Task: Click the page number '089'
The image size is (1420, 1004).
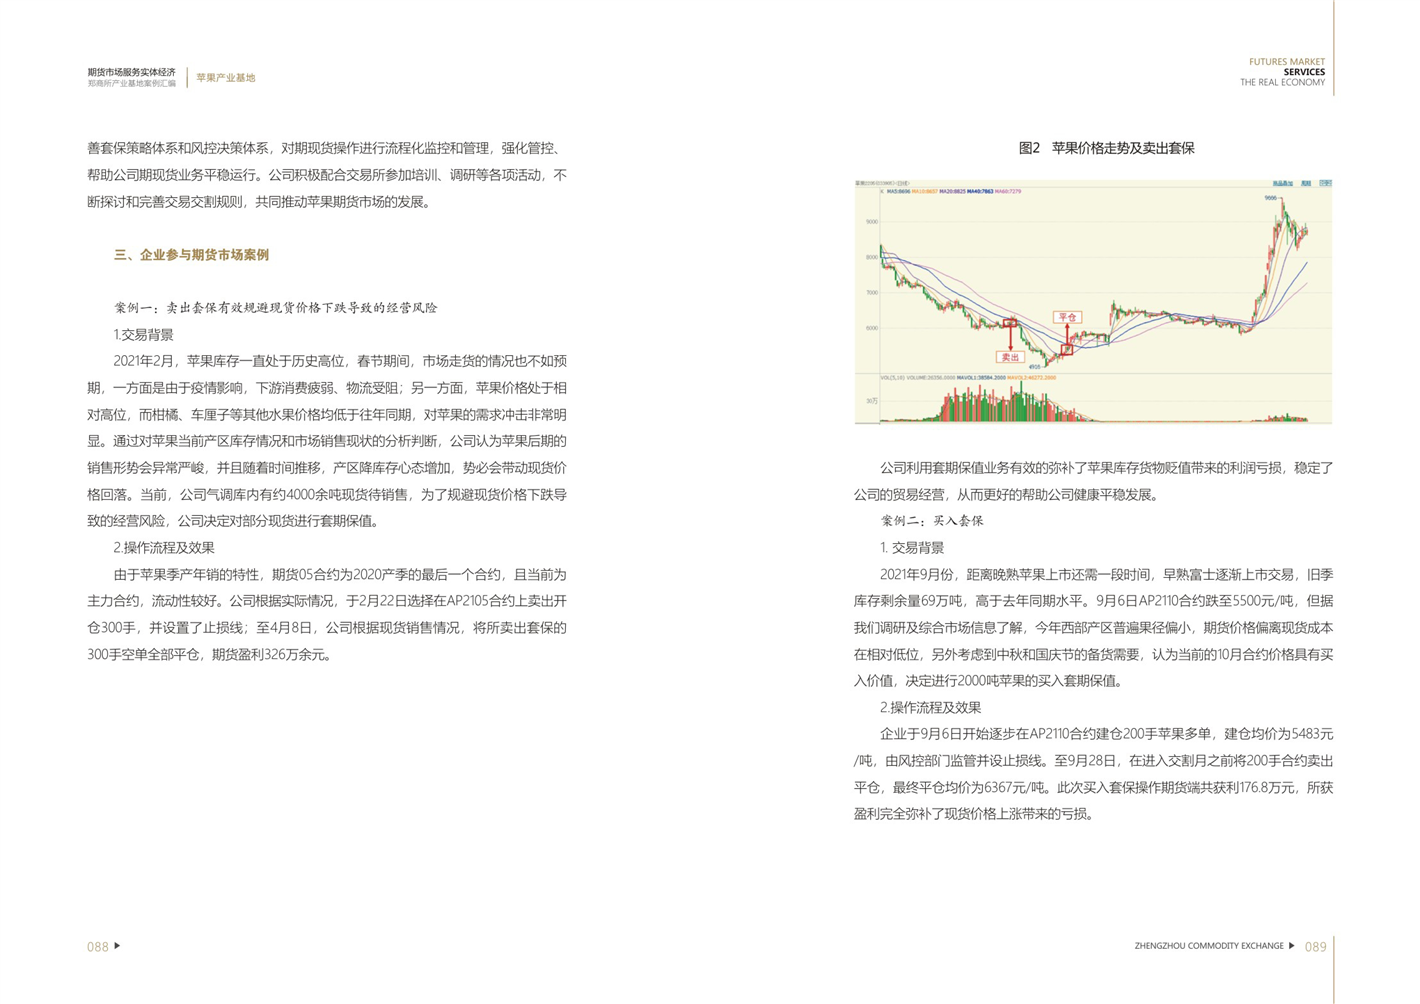Action: point(1316,946)
